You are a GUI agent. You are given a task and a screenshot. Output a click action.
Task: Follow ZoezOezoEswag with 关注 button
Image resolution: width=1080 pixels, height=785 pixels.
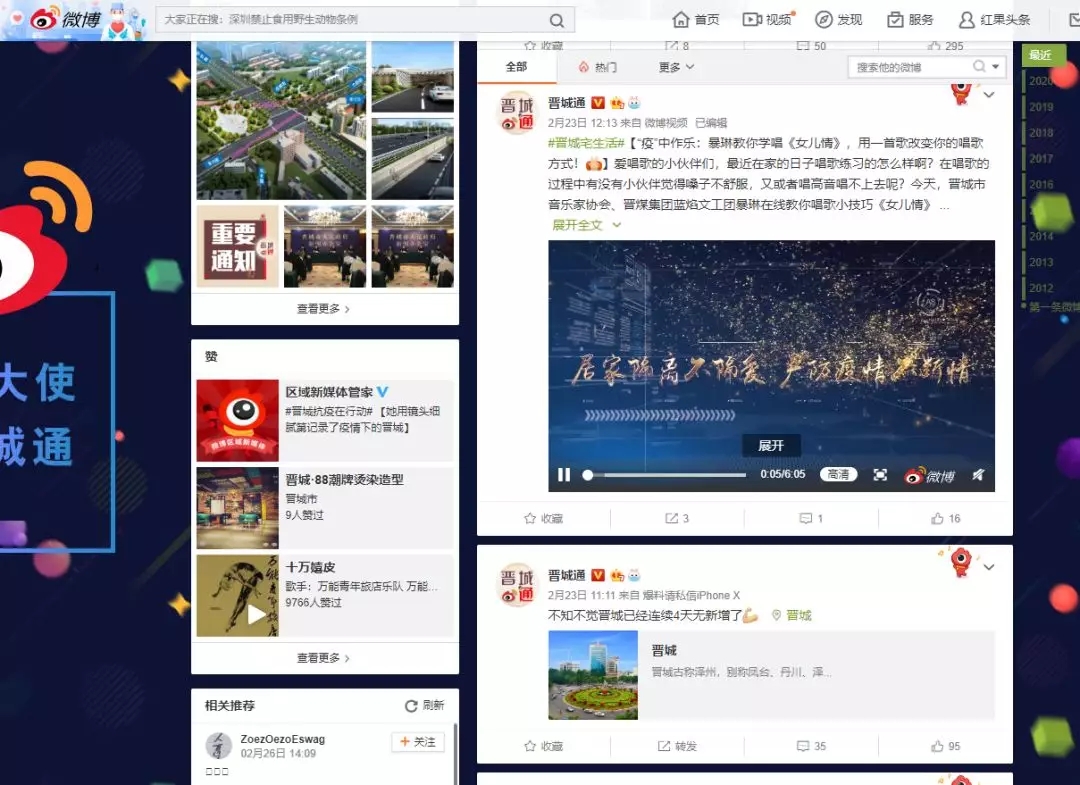pos(418,742)
